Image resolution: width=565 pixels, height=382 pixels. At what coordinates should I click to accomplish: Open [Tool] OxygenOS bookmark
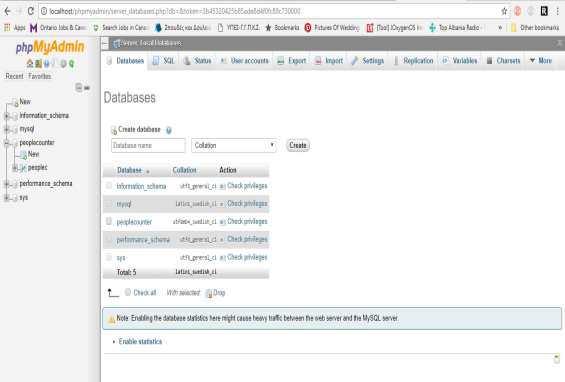click(394, 27)
